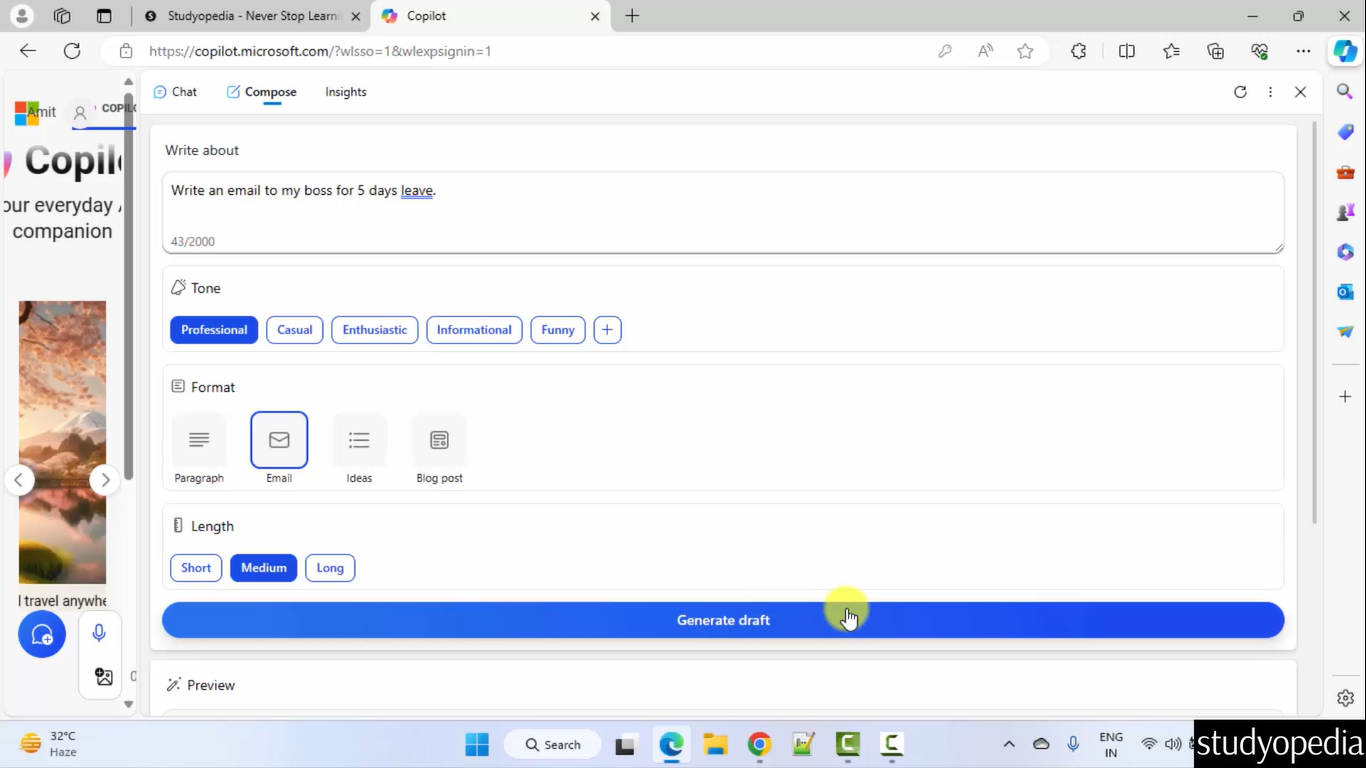Toggle Split screen icon

(1127, 51)
